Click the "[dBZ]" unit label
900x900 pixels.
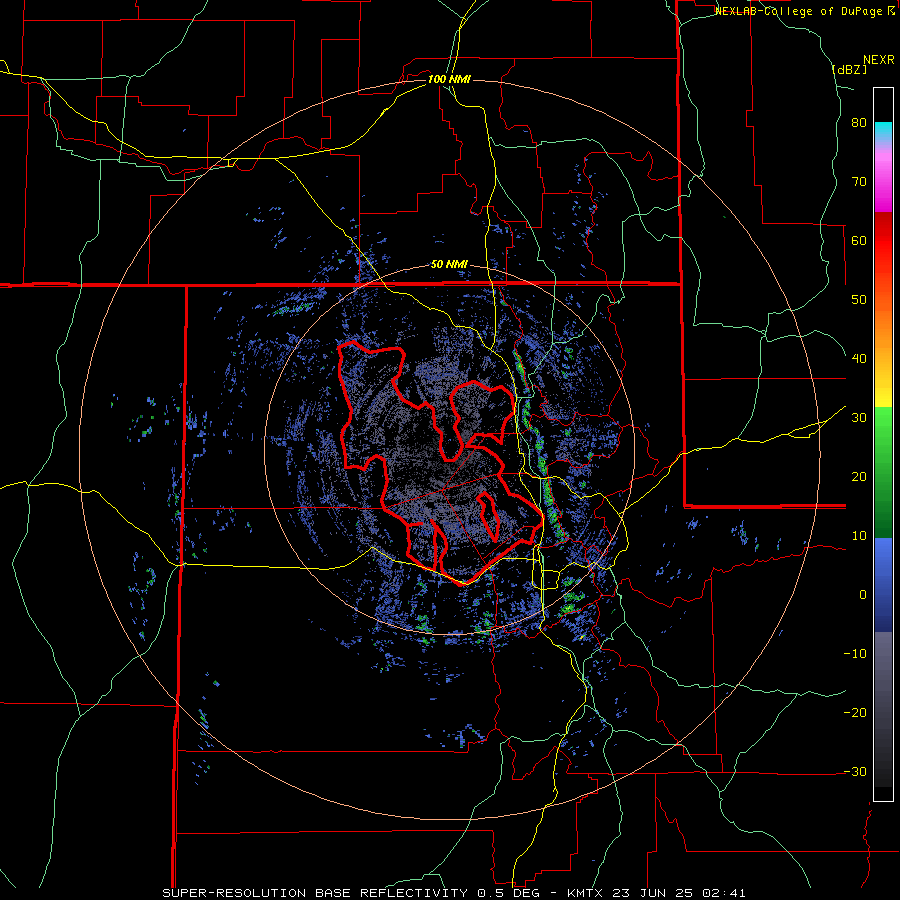849,69
